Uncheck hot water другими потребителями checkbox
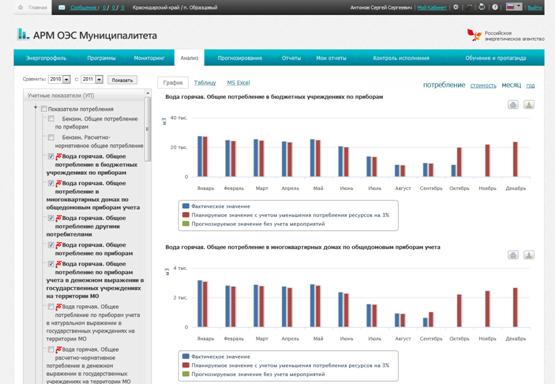The width and height of the screenshot is (555, 384). coord(51,218)
